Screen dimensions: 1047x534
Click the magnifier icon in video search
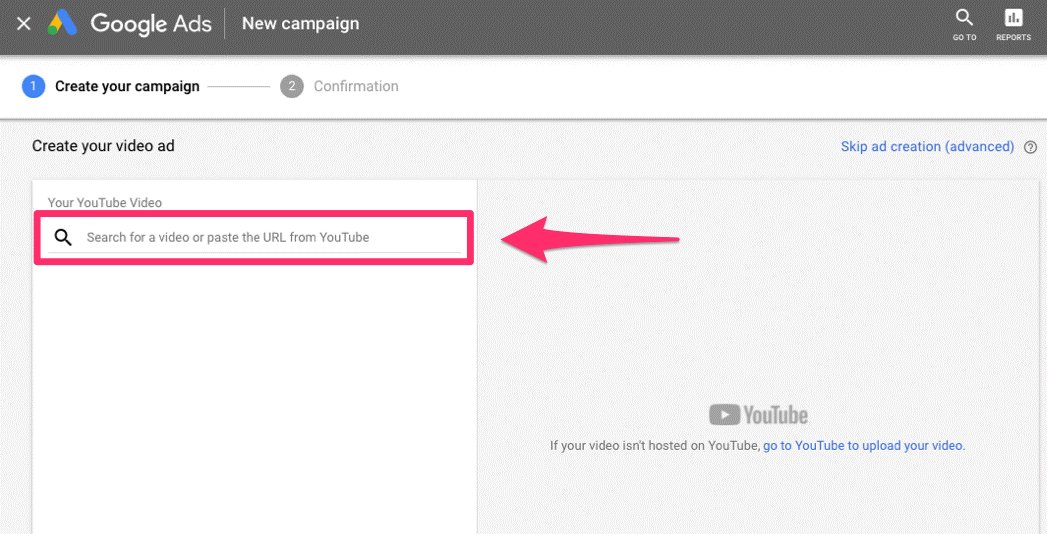point(64,237)
